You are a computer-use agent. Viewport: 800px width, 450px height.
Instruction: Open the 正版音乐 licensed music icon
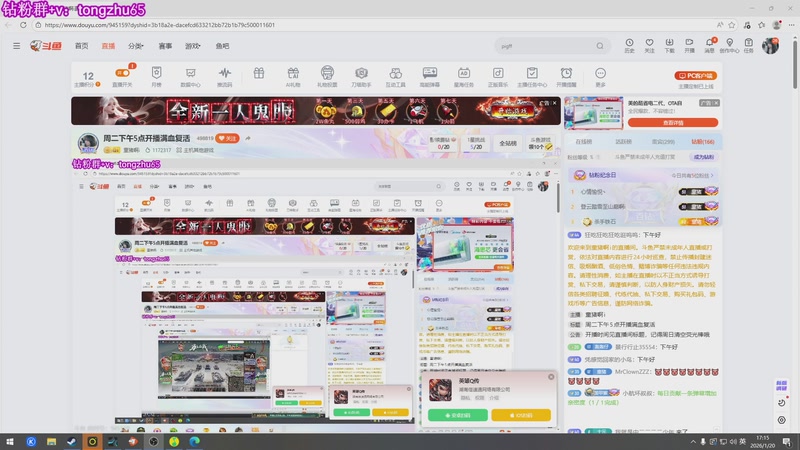498,73
